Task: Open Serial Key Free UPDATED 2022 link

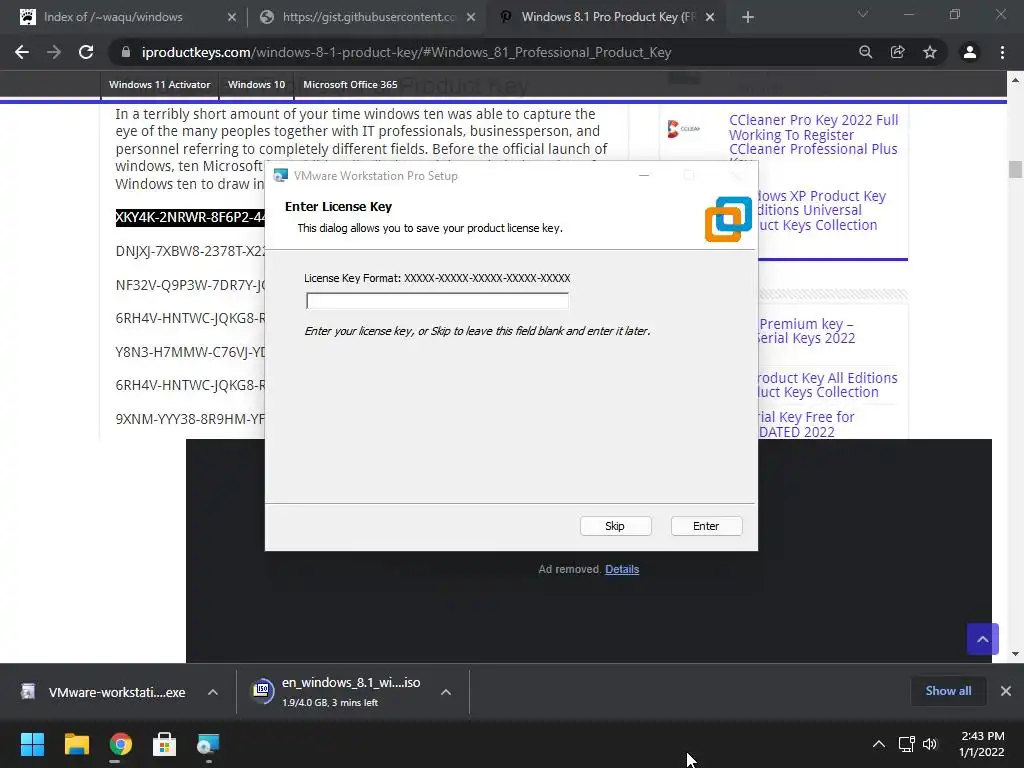Action: pyautogui.click(x=807, y=424)
